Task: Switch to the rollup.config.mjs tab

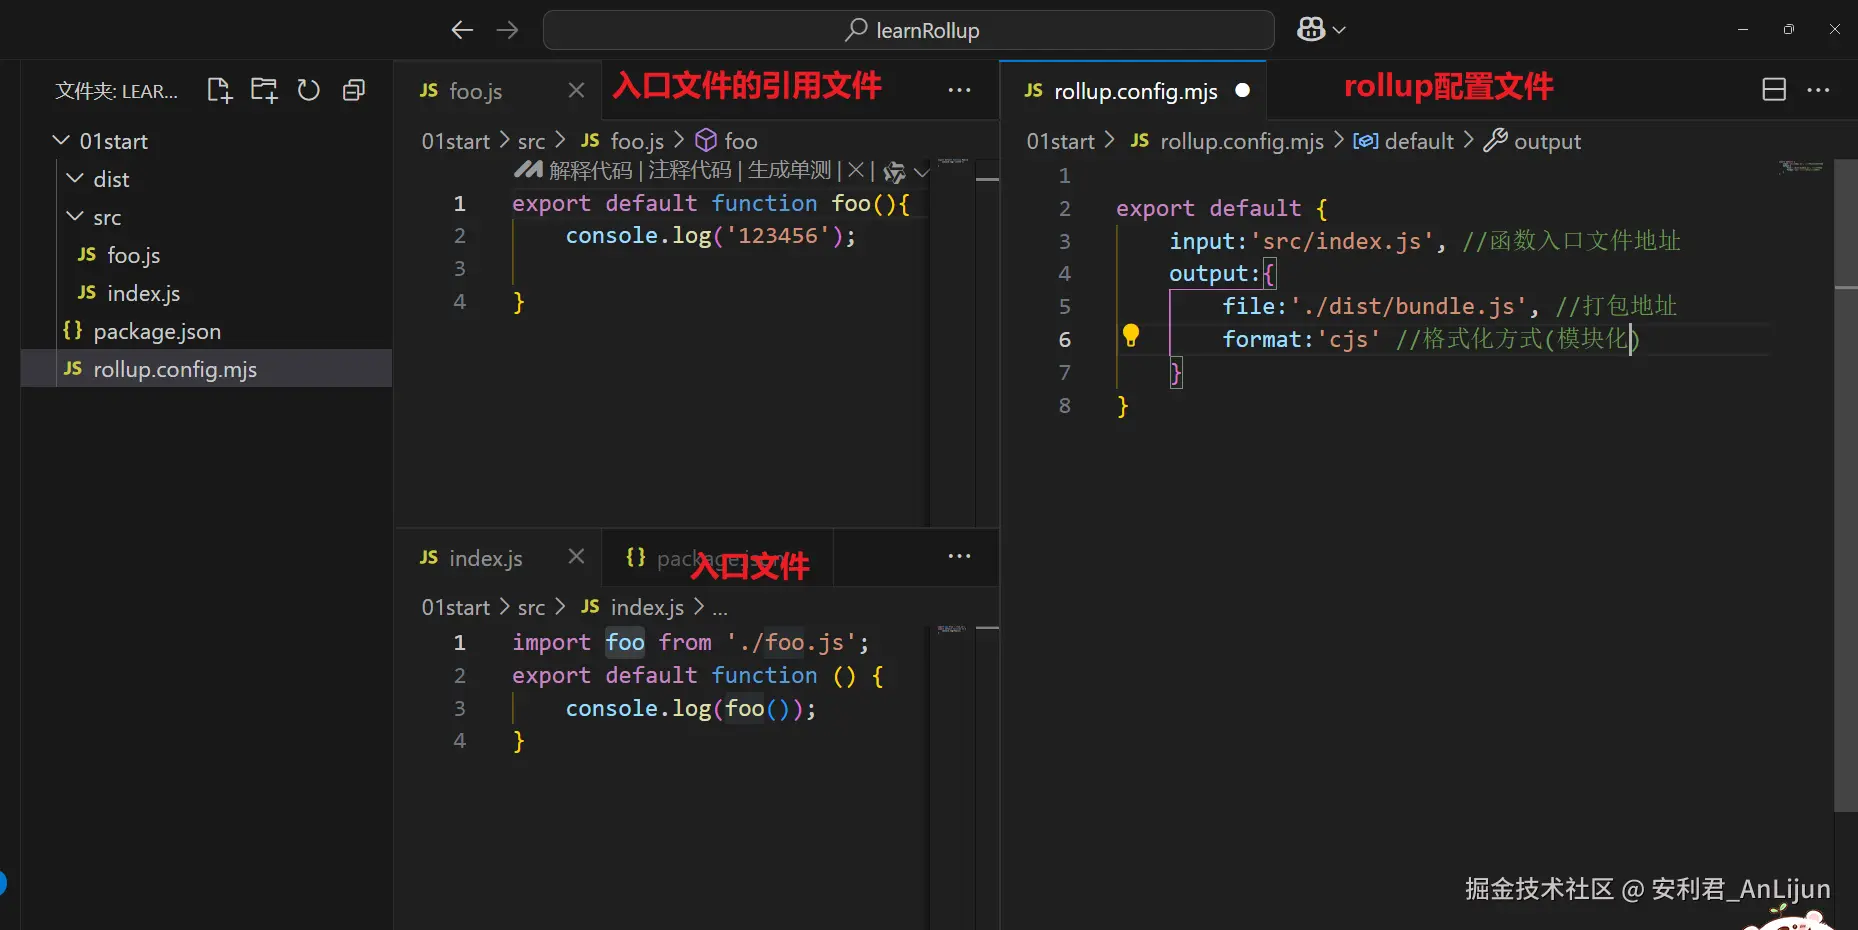Action: [1135, 91]
